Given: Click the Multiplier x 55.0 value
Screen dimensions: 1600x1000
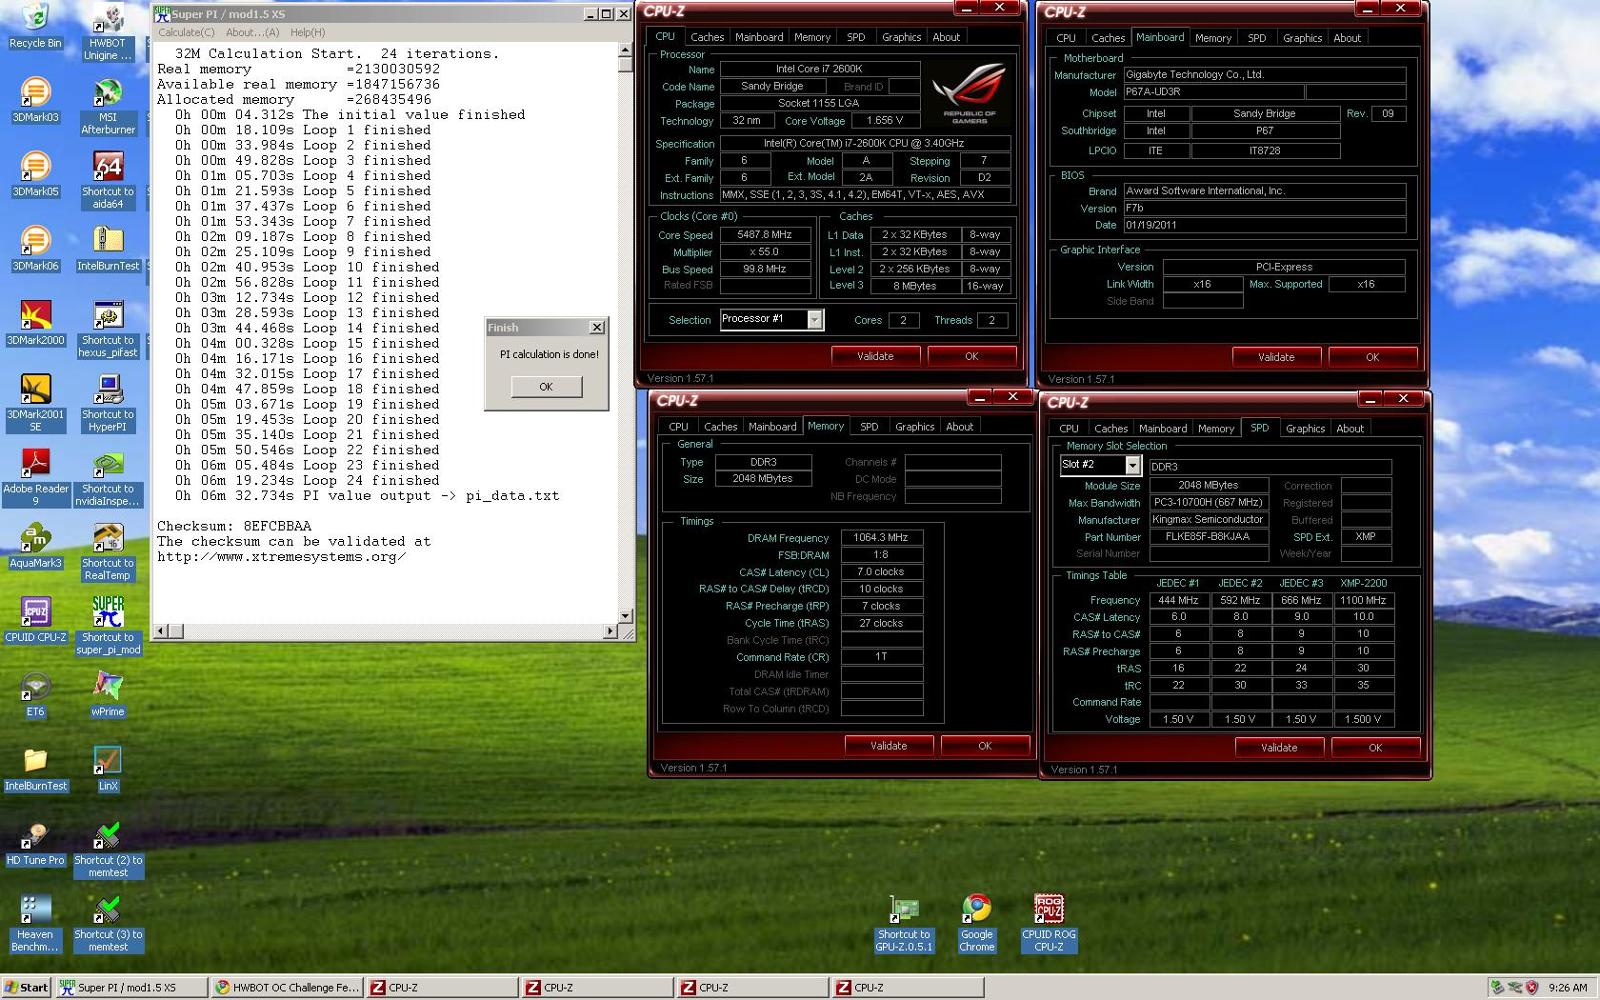Looking at the screenshot, I should point(765,252).
